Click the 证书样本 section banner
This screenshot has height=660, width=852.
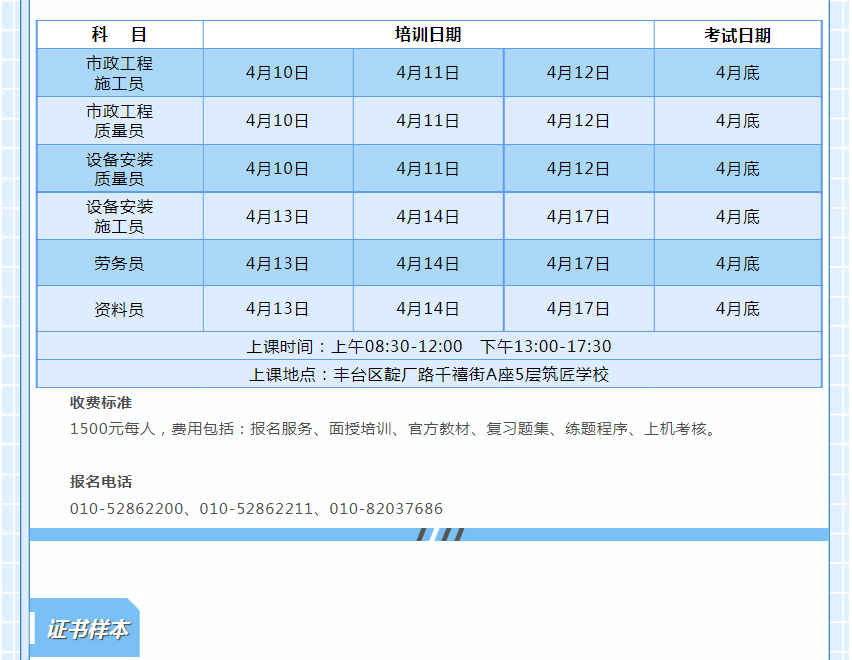coord(87,630)
